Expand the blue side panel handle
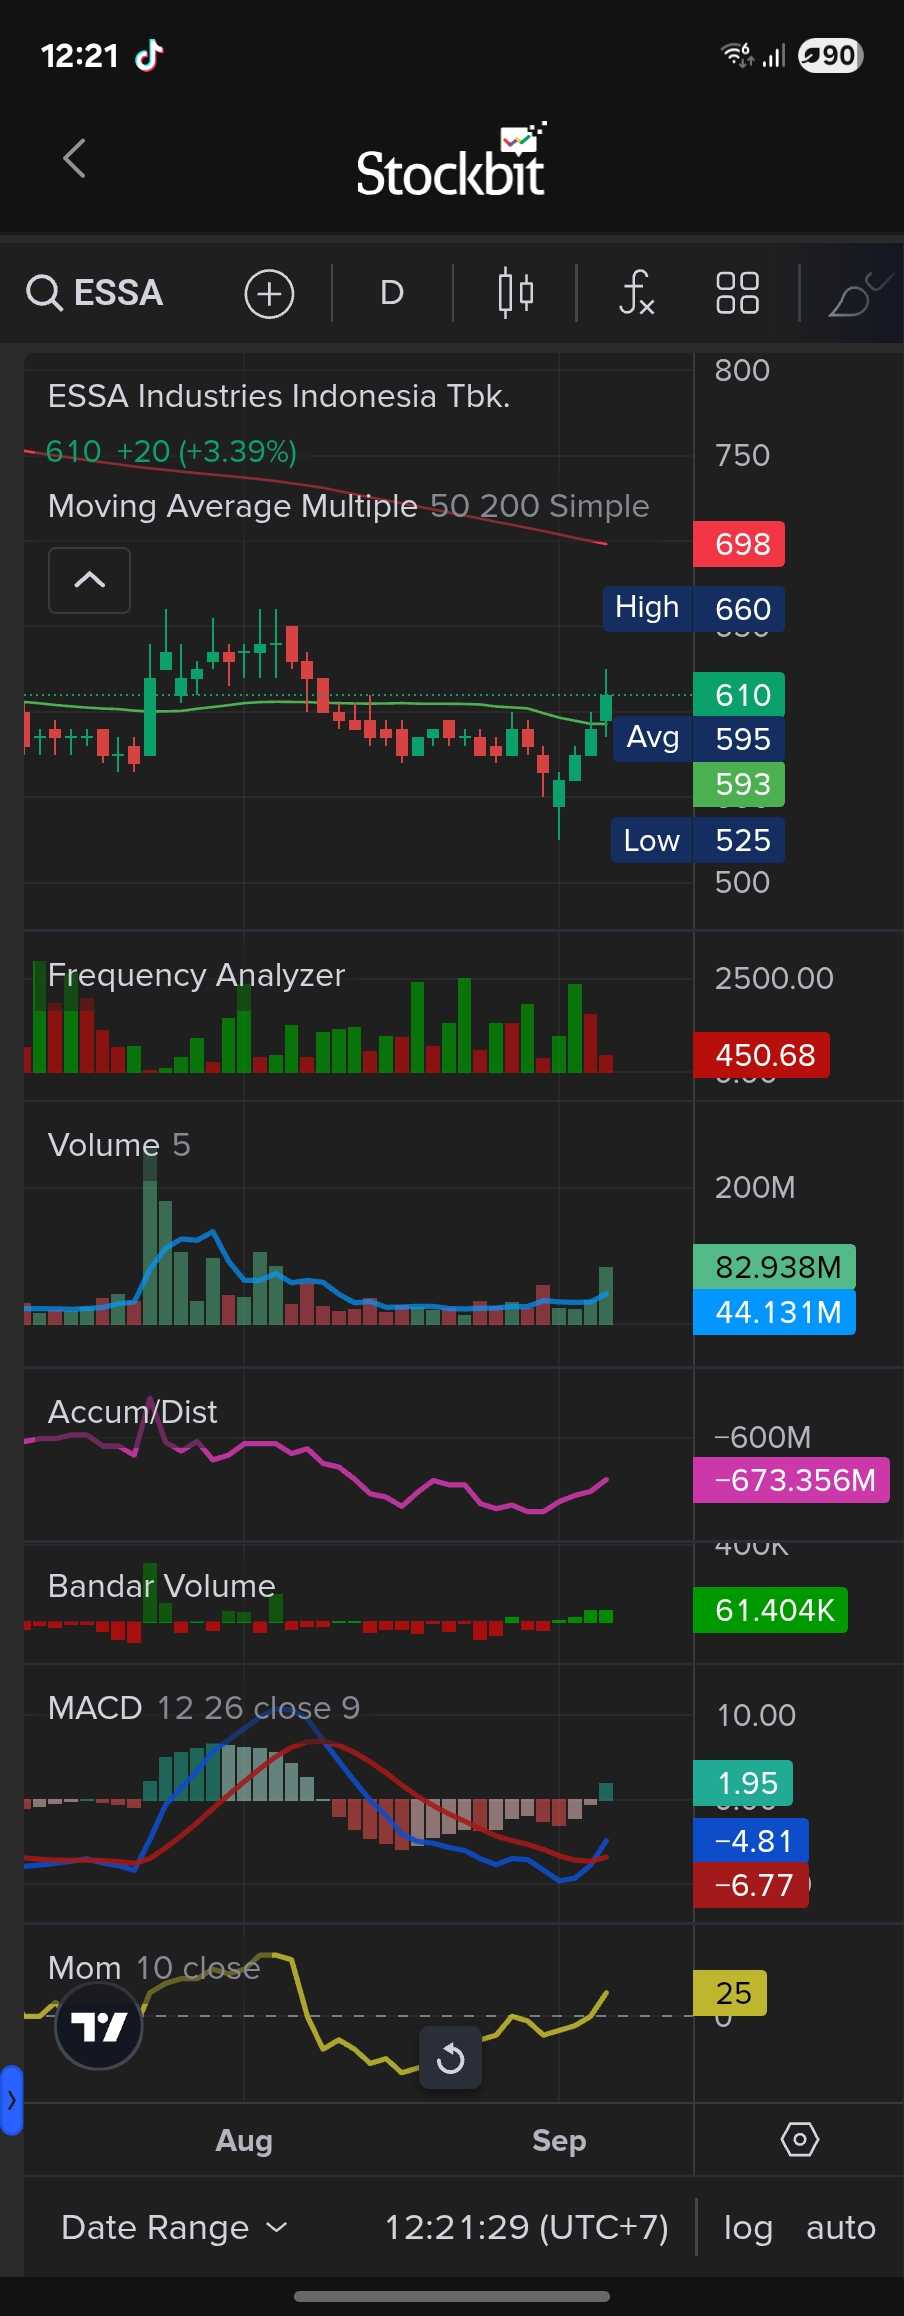Image resolution: width=904 pixels, height=2316 pixels. pos(11,2100)
